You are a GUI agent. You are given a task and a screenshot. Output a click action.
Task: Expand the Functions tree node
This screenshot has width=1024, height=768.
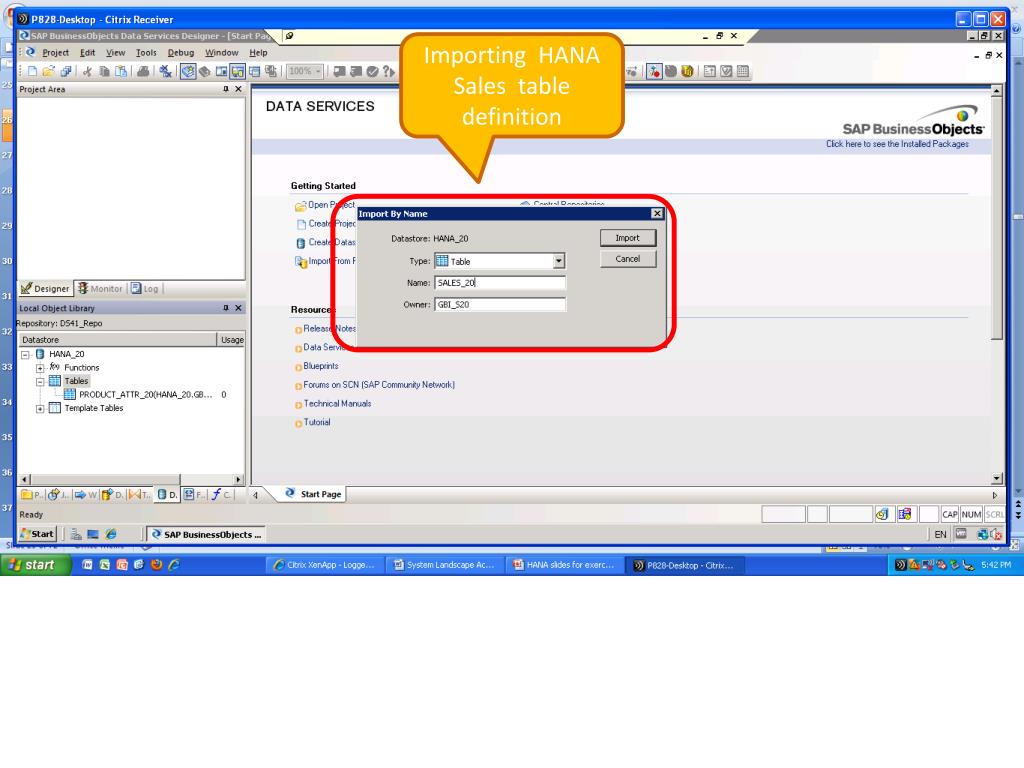point(40,368)
